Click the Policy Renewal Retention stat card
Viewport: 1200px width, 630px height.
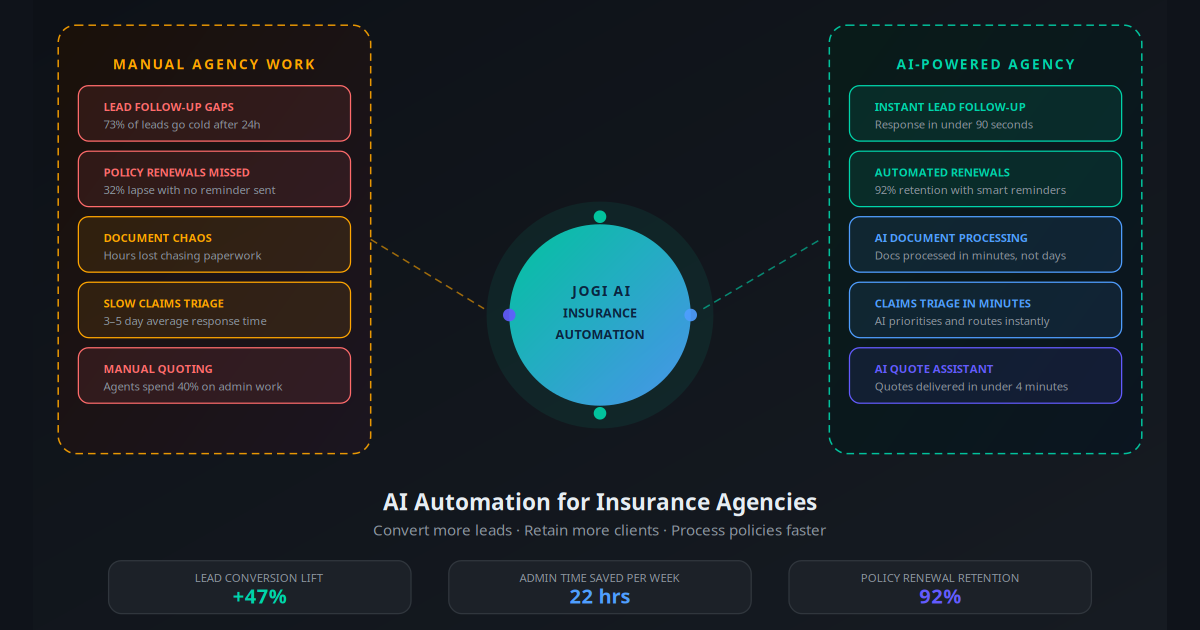(940, 587)
